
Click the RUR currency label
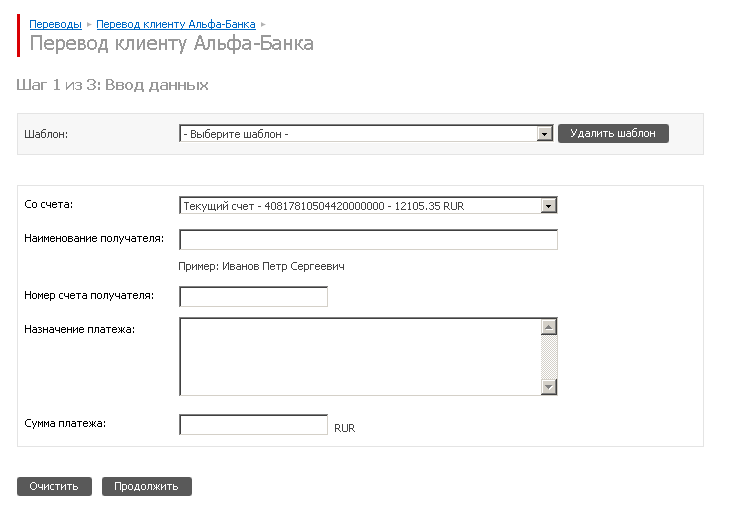pos(345,428)
